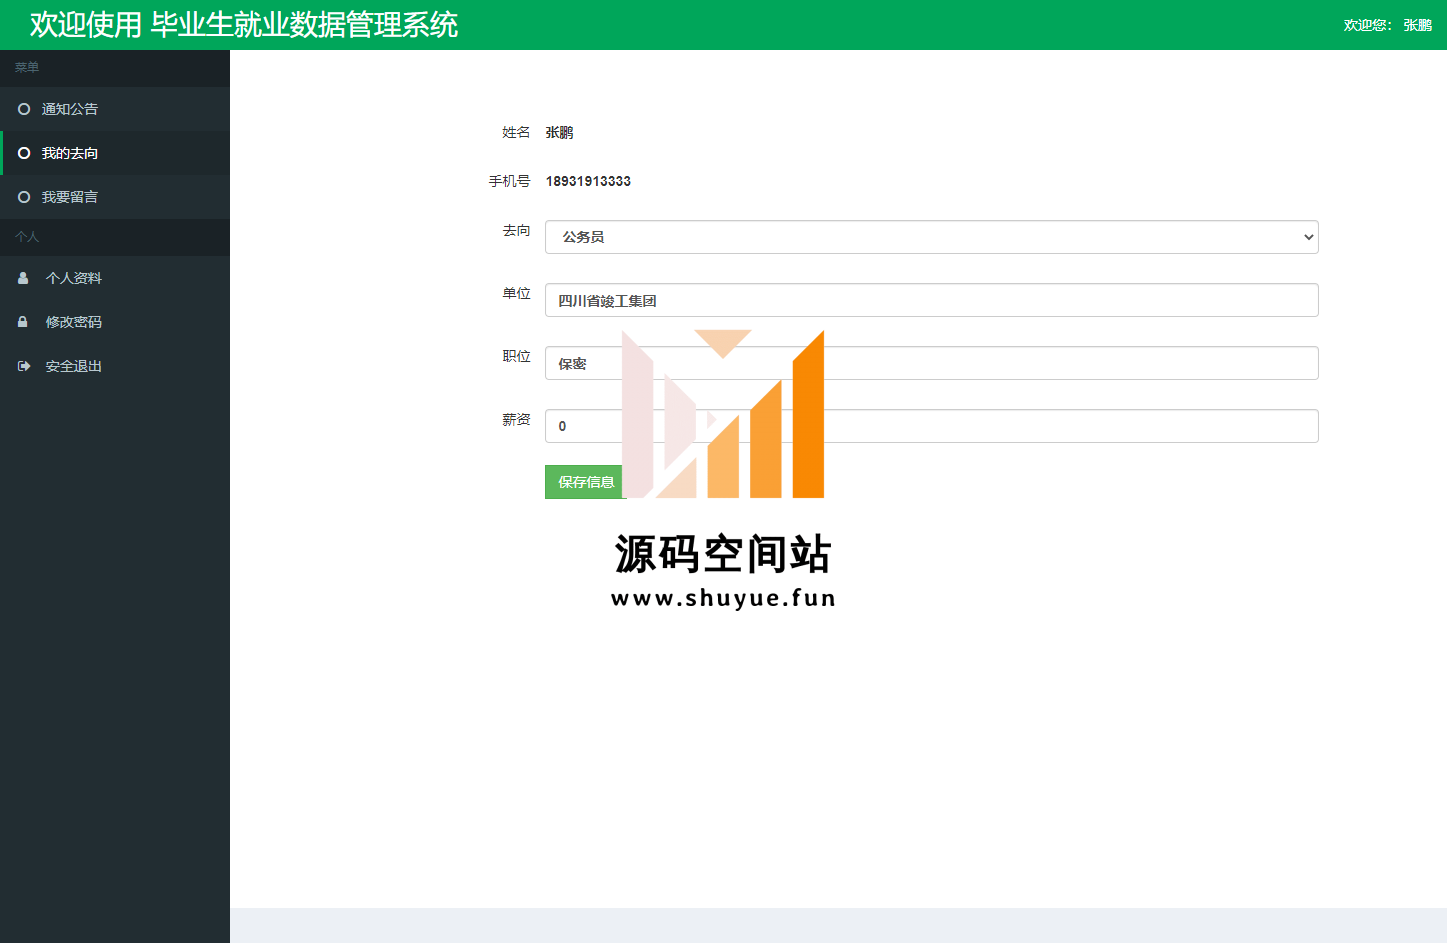Click the 职位 field label
Image resolution: width=1447 pixels, height=943 pixels.
516,356
